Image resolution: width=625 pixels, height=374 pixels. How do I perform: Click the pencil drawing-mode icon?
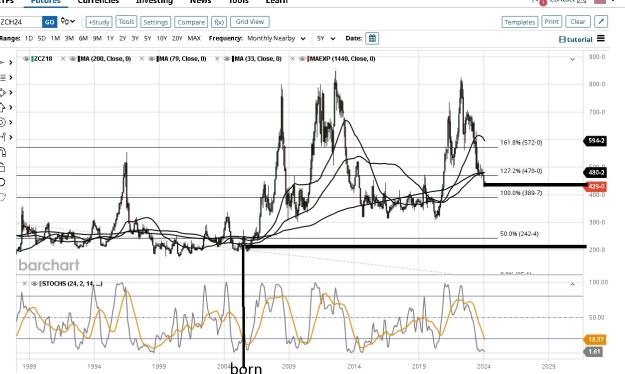coord(601,22)
